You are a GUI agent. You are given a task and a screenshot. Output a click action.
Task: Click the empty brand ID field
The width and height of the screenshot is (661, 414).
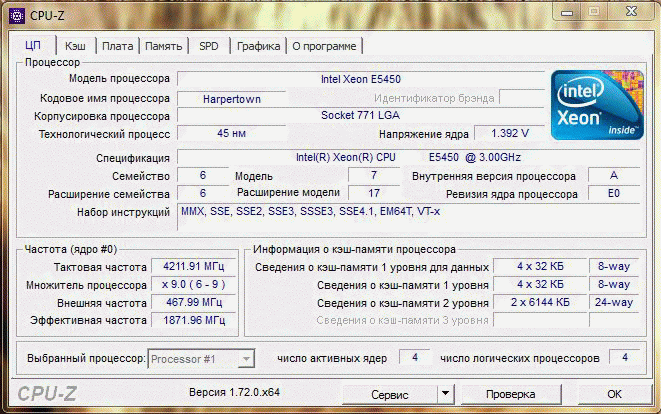[x=522, y=97]
